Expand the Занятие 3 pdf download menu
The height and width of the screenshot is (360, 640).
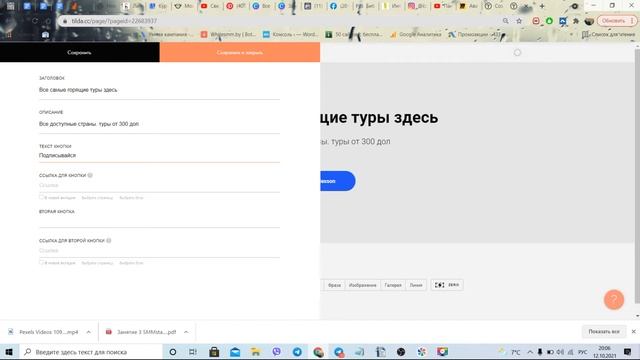click(186, 332)
